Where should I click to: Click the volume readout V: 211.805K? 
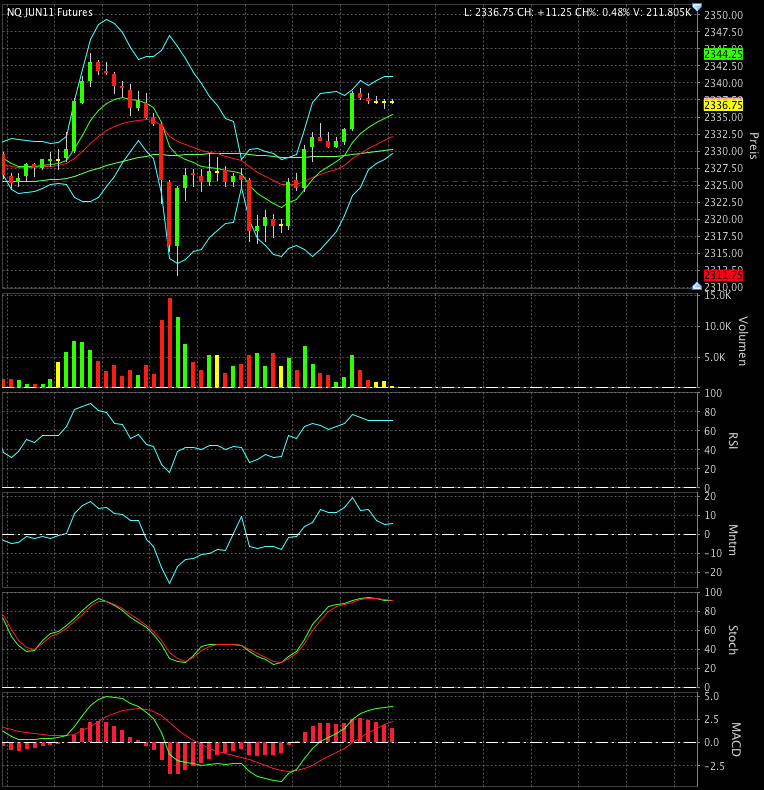tap(663, 12)
